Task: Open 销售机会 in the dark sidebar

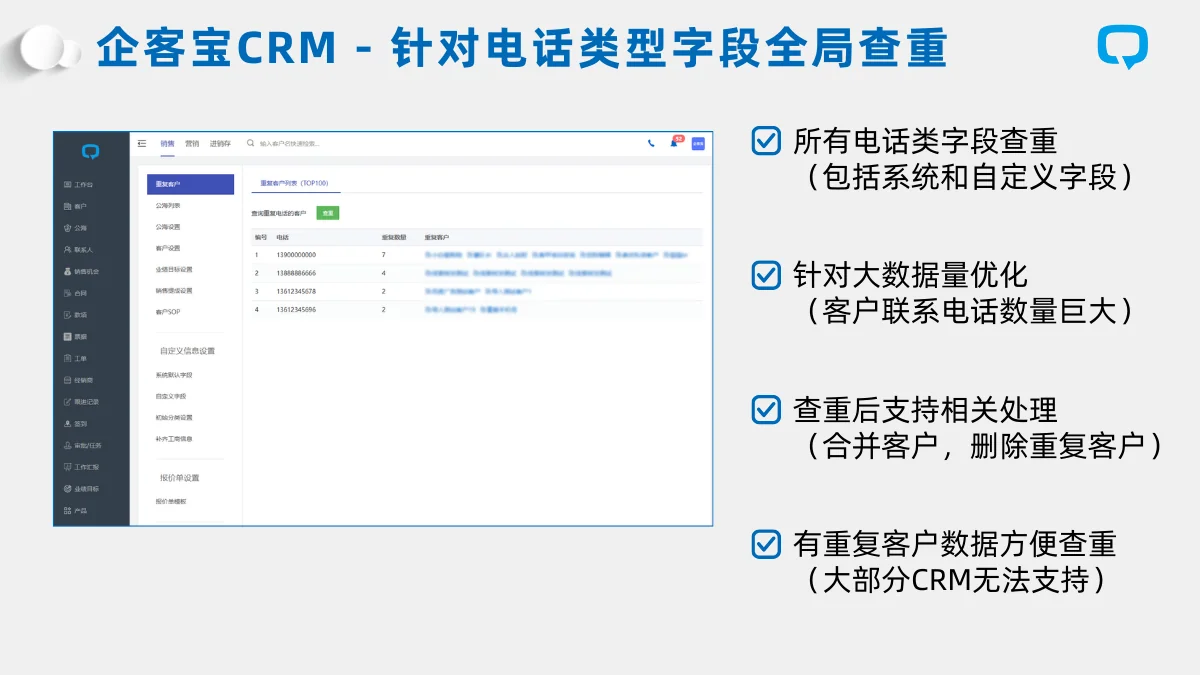Action: pyautogui.click(x=81, y=271)
